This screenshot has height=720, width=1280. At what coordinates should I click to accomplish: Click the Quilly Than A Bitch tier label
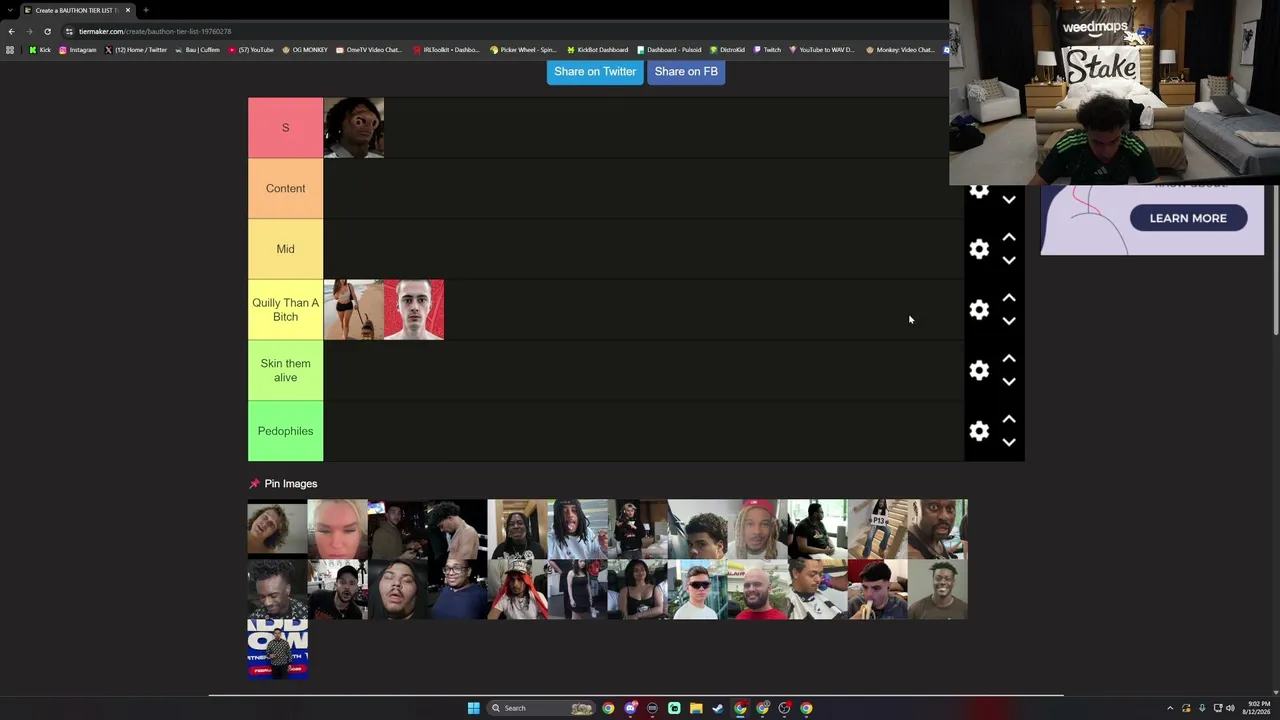coord(285,310)
